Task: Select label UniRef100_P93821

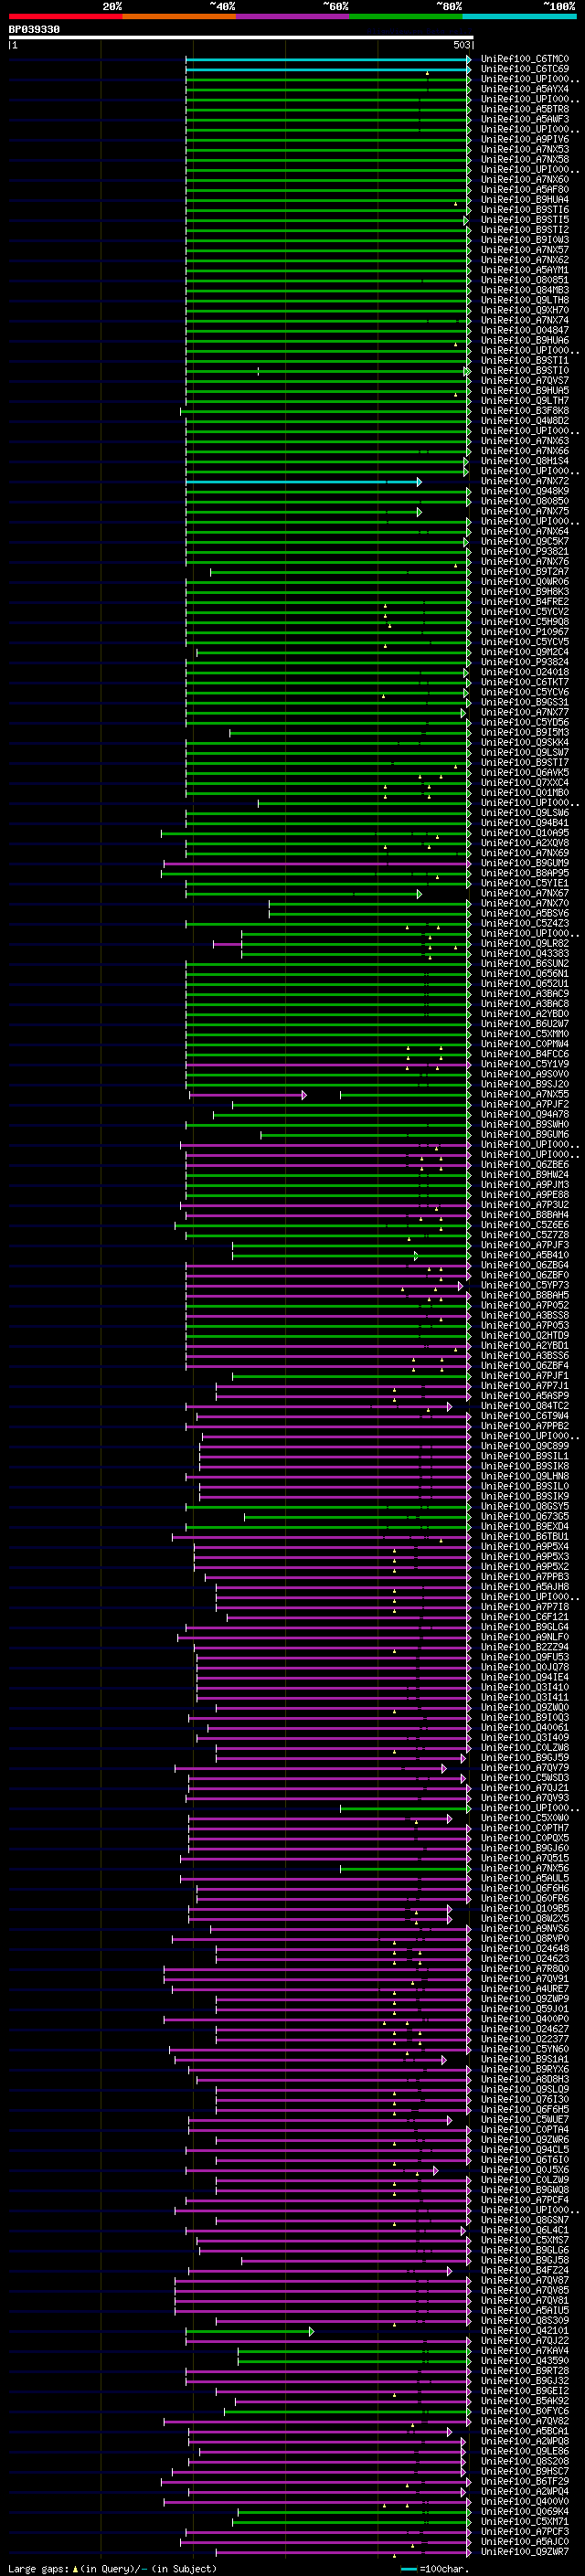Action: pyautogui.click(x=525, y=551)
